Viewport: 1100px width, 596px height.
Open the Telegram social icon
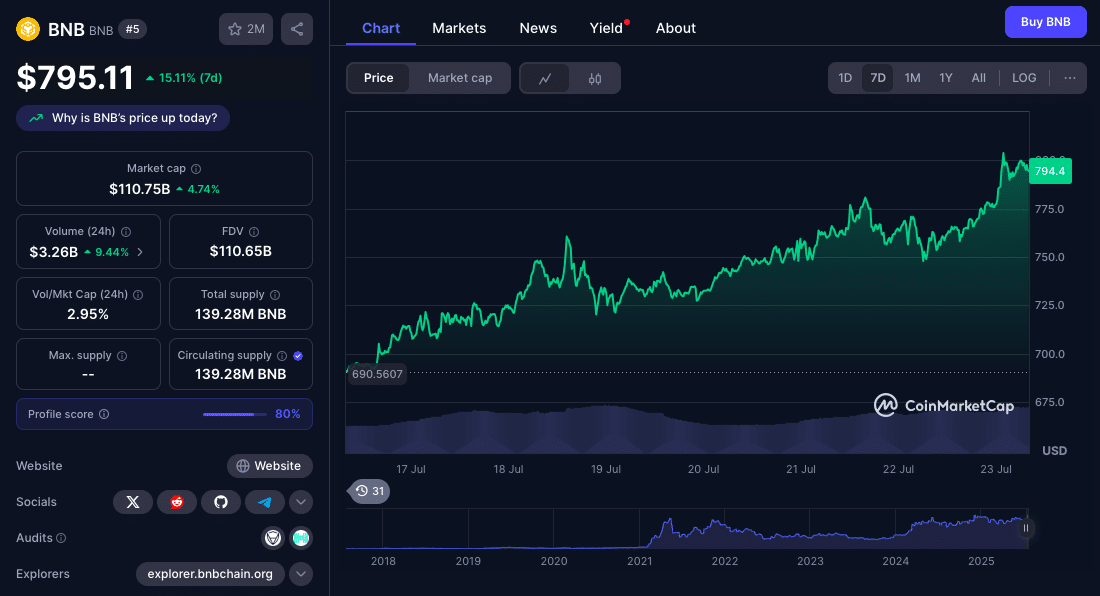tap(265, 502)
